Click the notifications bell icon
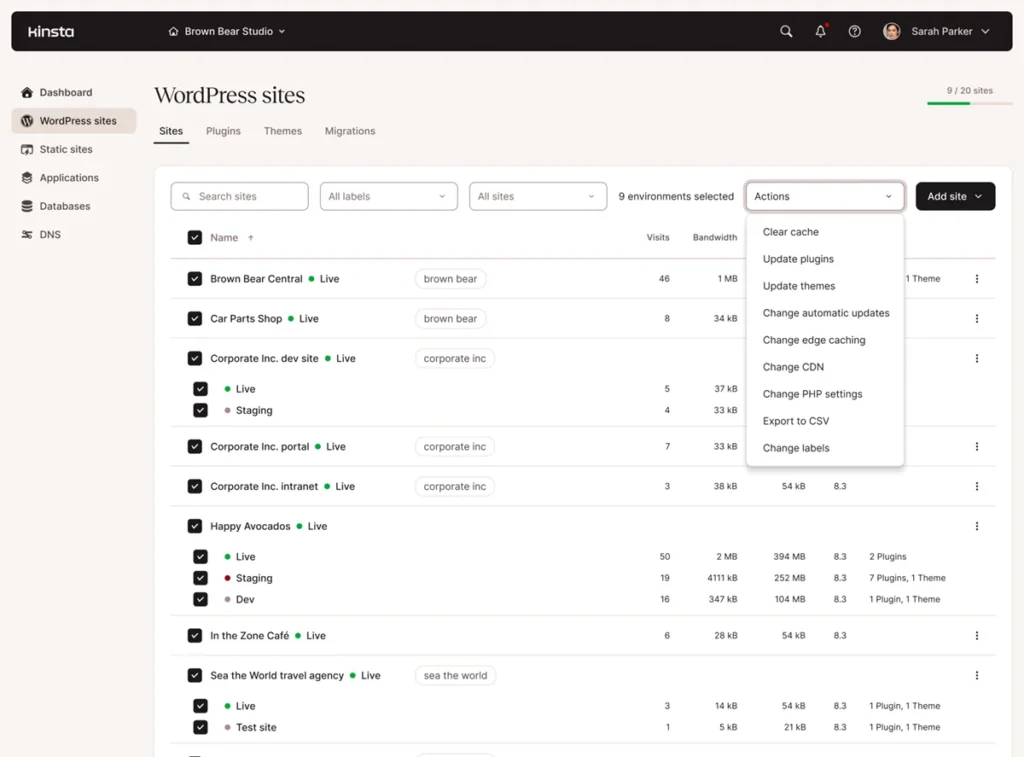 [820, 31]
